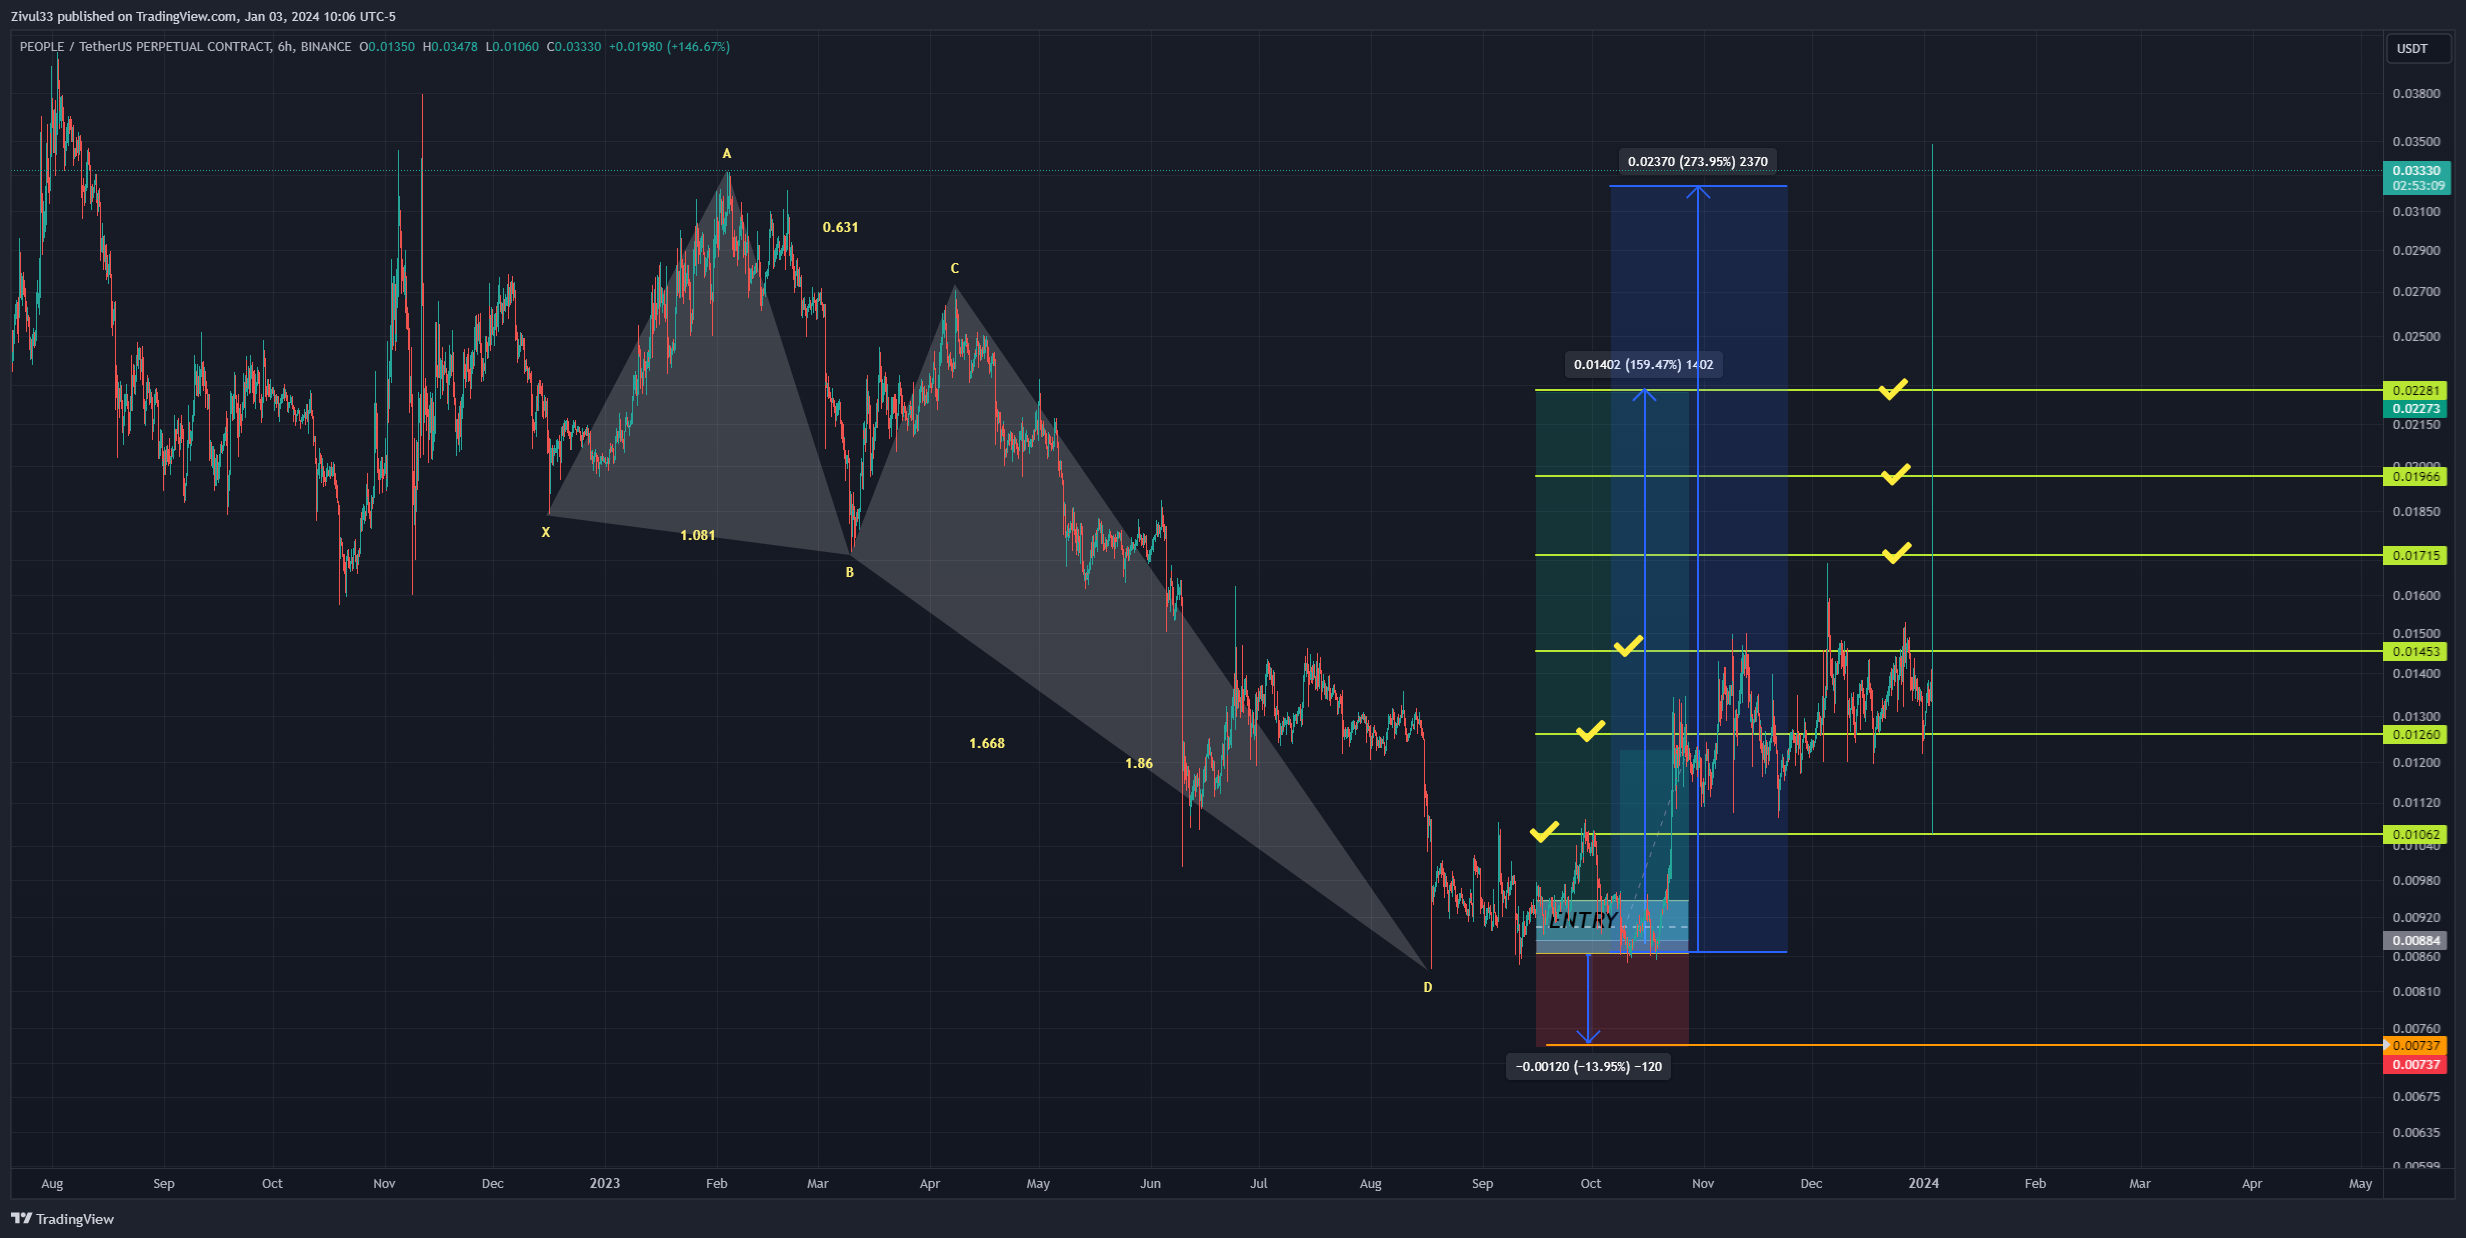The image size is (2466, 1238).
Task: Click the 0.00810 price axis label
Action: click(x=2416, y=991)
